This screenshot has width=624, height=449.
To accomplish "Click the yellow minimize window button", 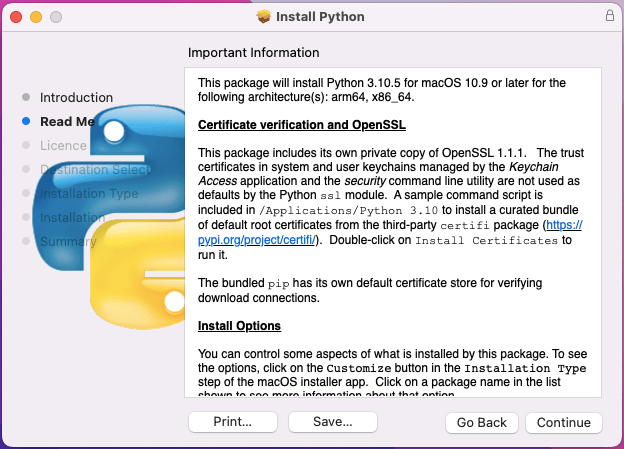I will tap(36, 17).
